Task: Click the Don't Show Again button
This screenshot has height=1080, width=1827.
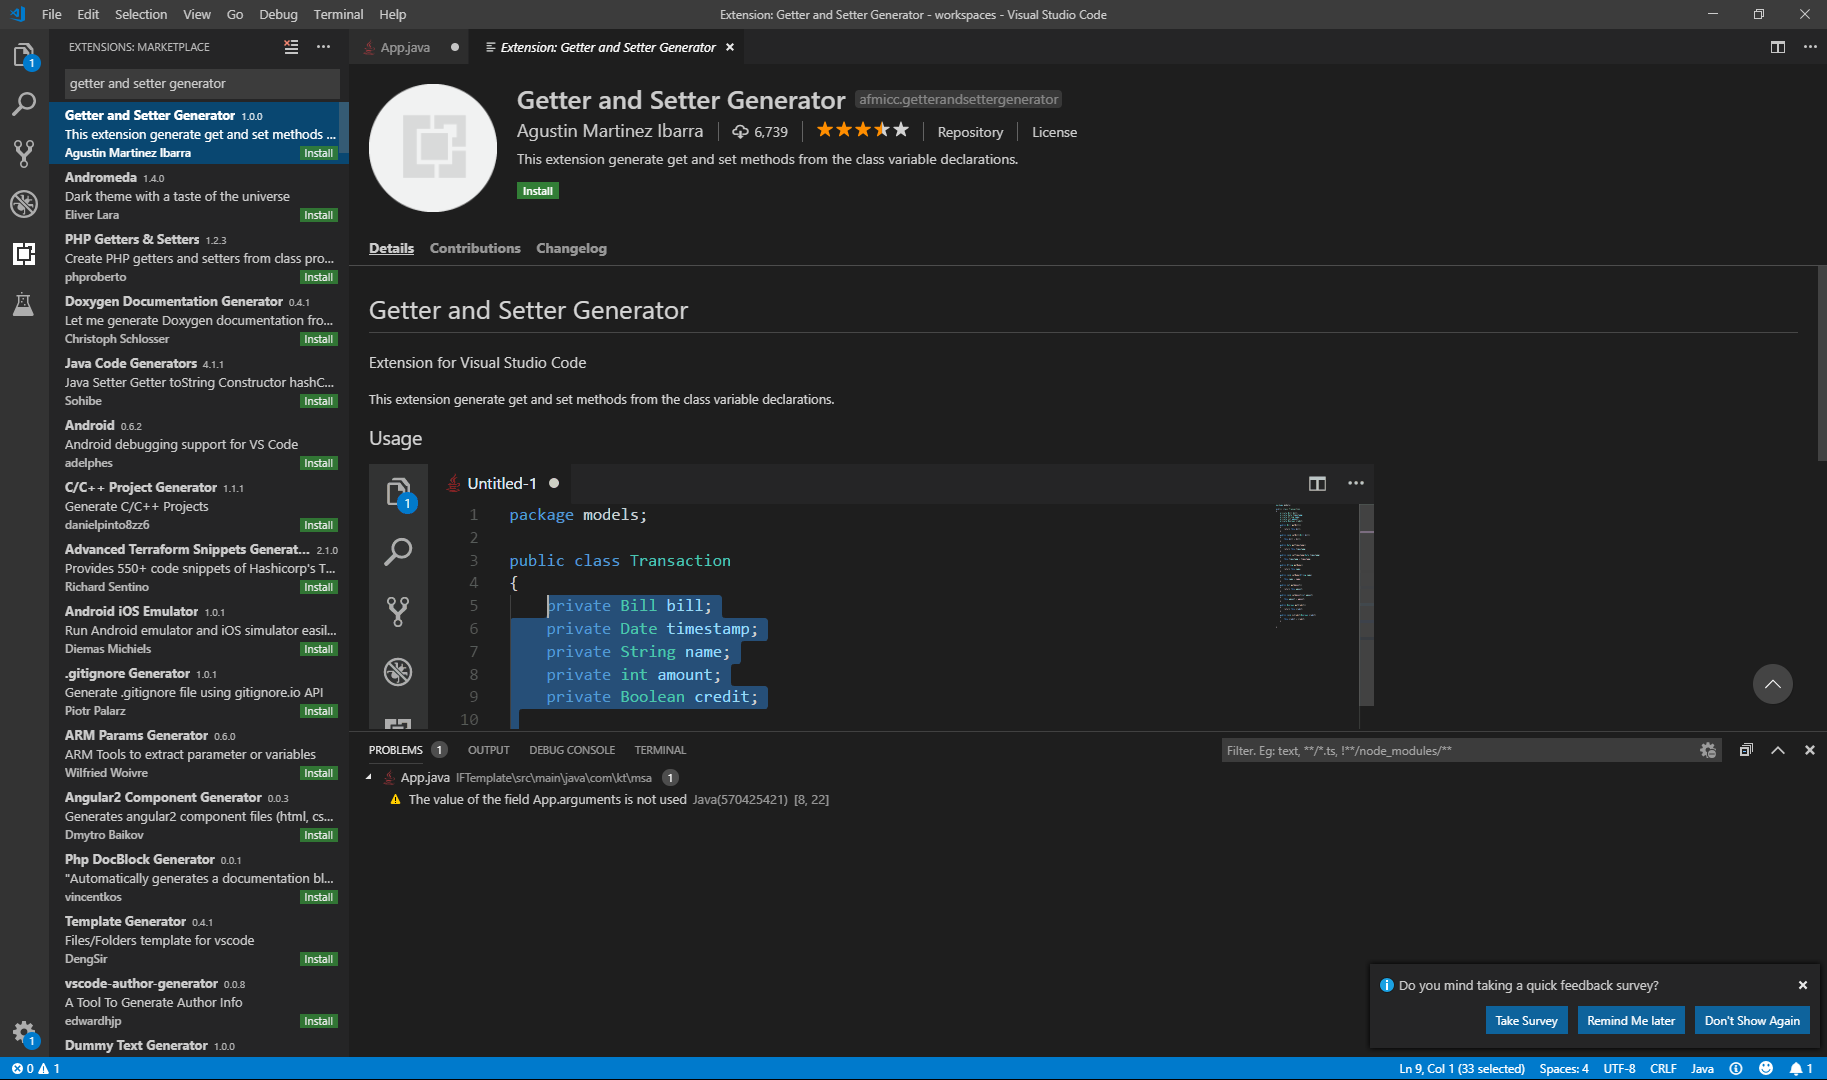Action: (x=1751, y=1020)
